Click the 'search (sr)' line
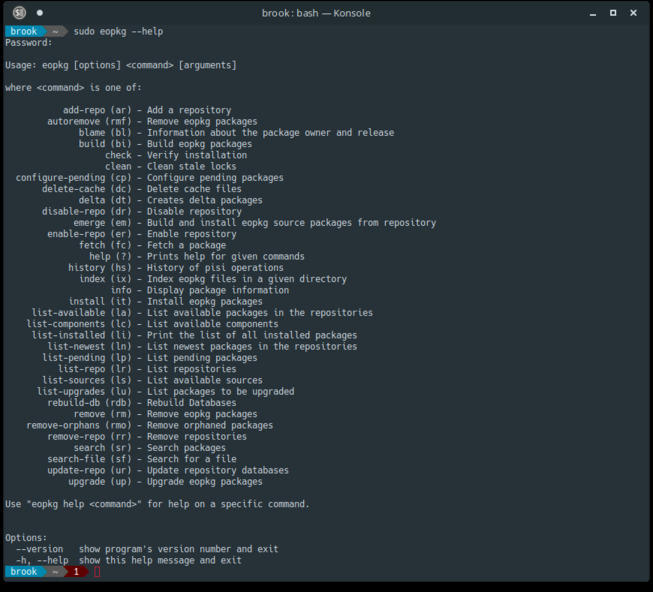 (150, 448)
